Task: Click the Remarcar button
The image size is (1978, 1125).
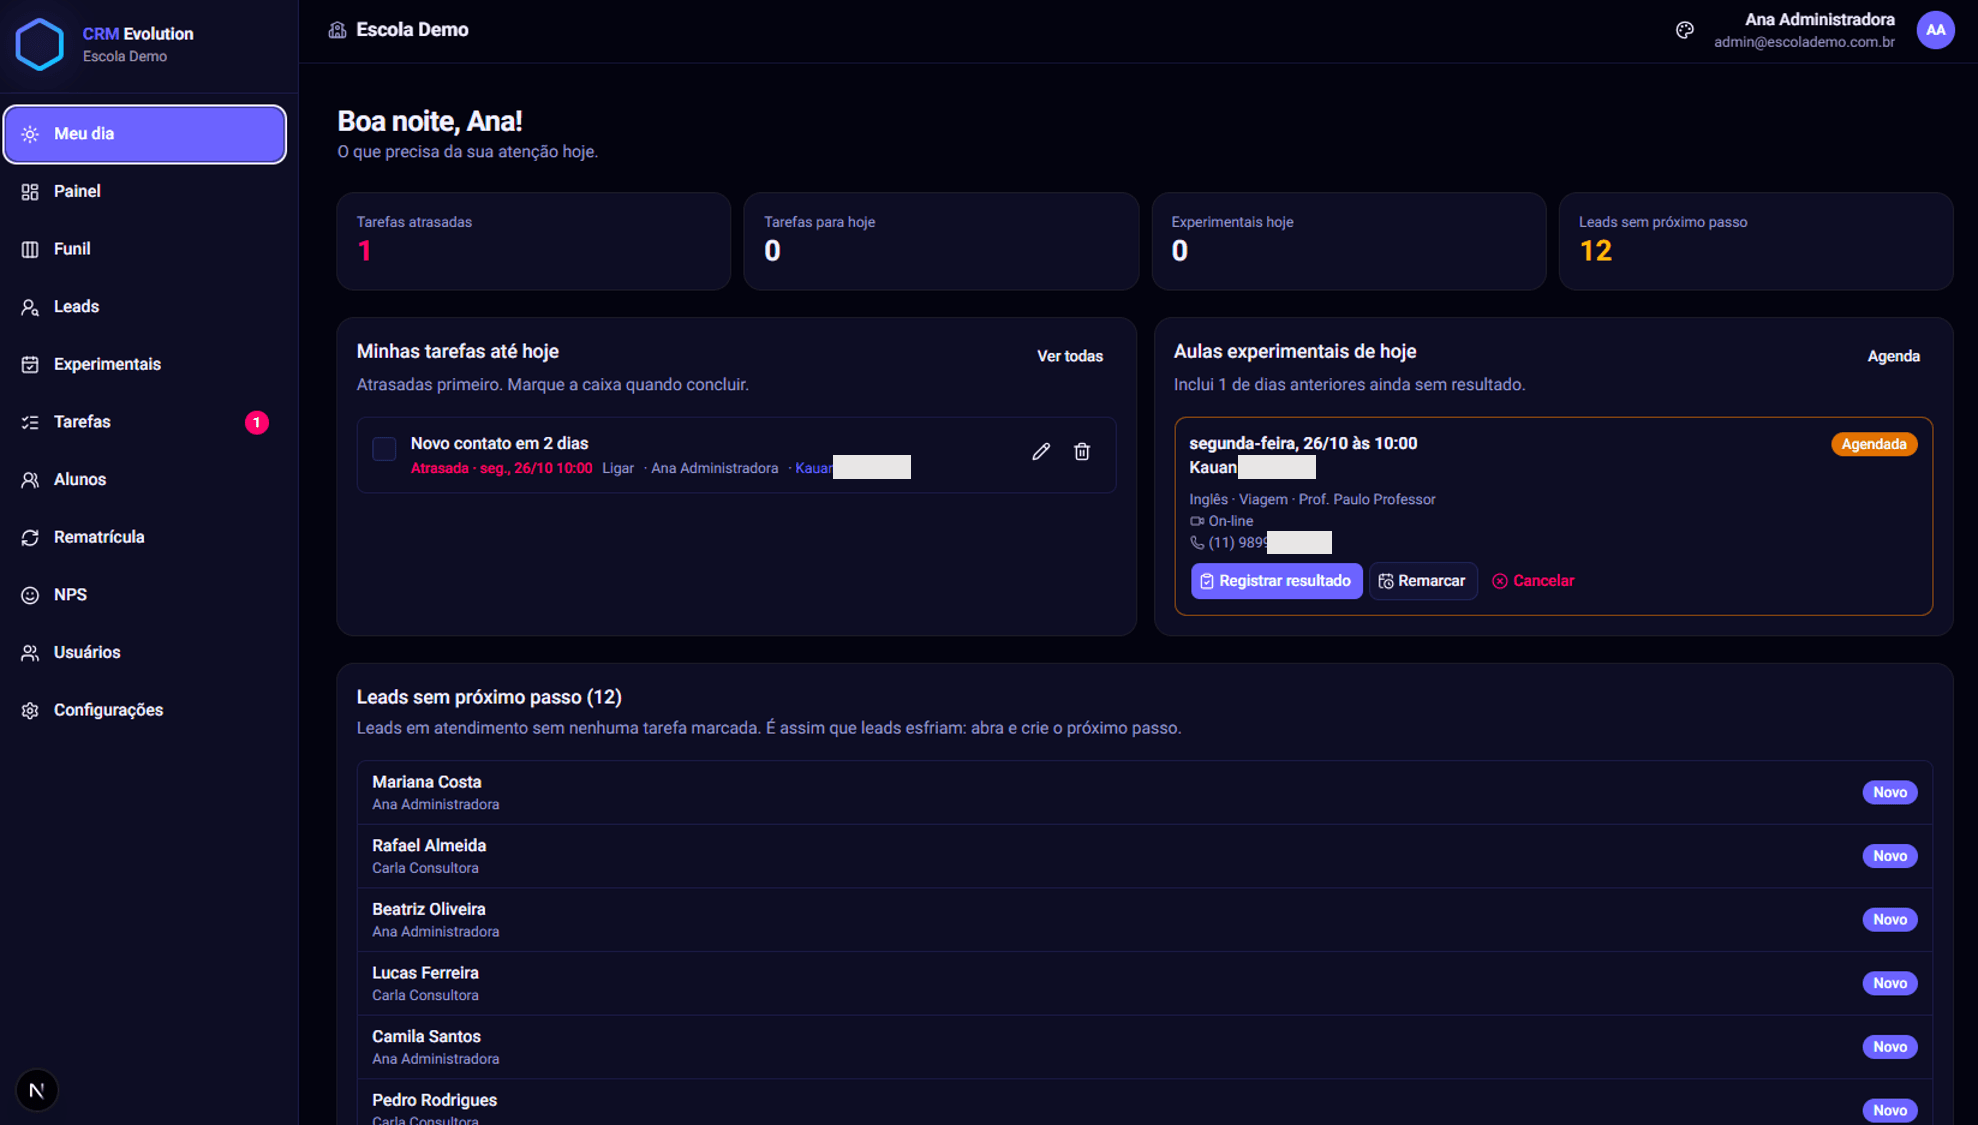Action: point(1422,581)
